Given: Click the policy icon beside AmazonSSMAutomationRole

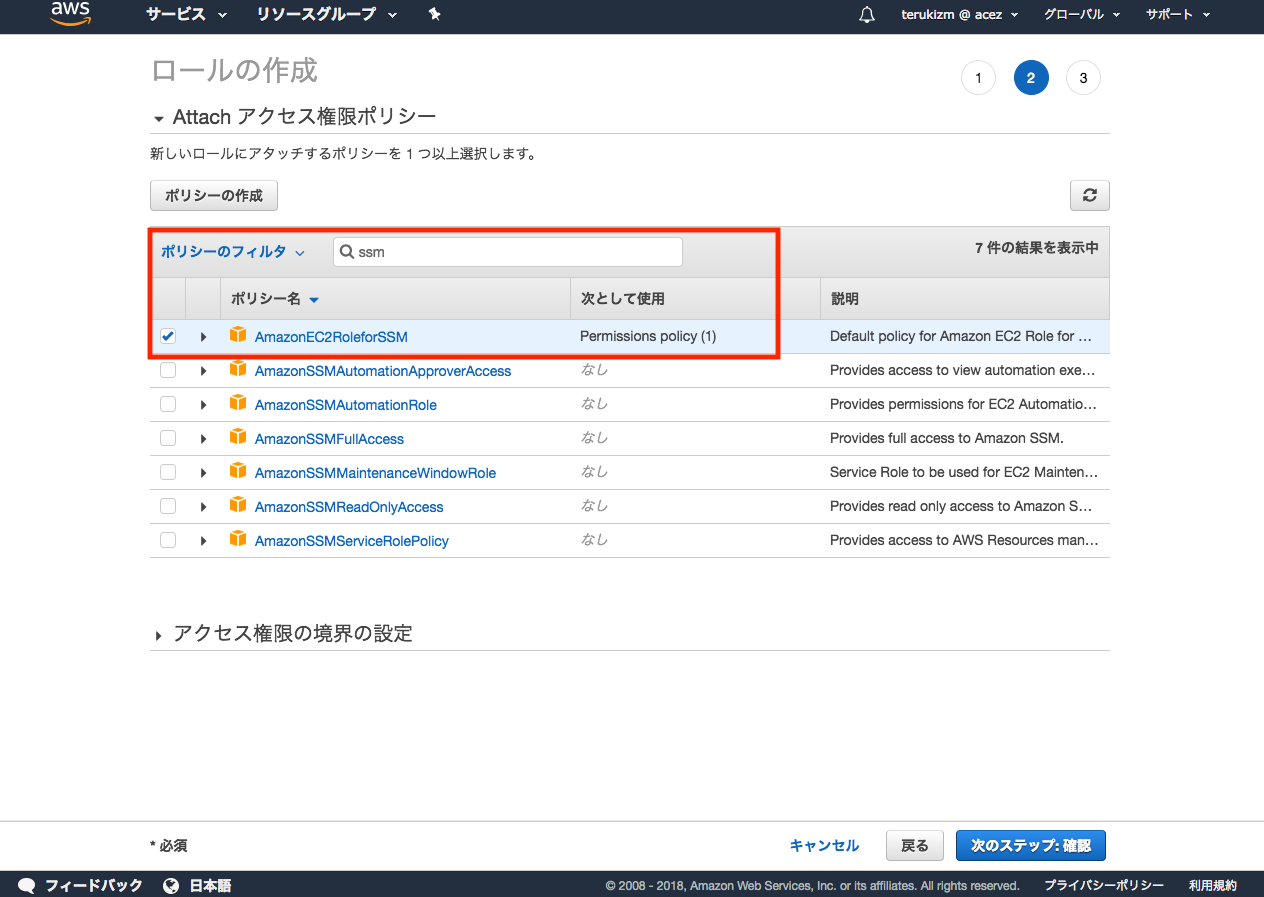Looking at the screenshot, I should click(x=238, y=403).
